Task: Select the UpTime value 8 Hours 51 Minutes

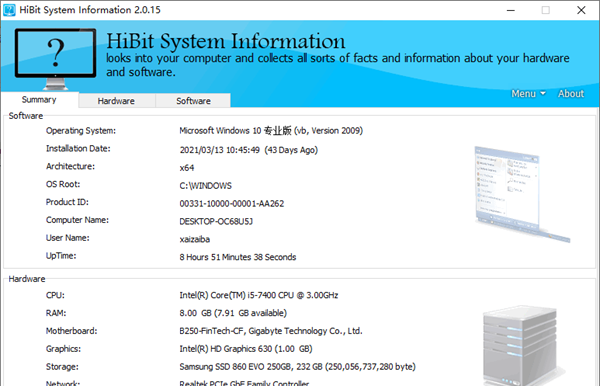Action: tap(238, 257)
